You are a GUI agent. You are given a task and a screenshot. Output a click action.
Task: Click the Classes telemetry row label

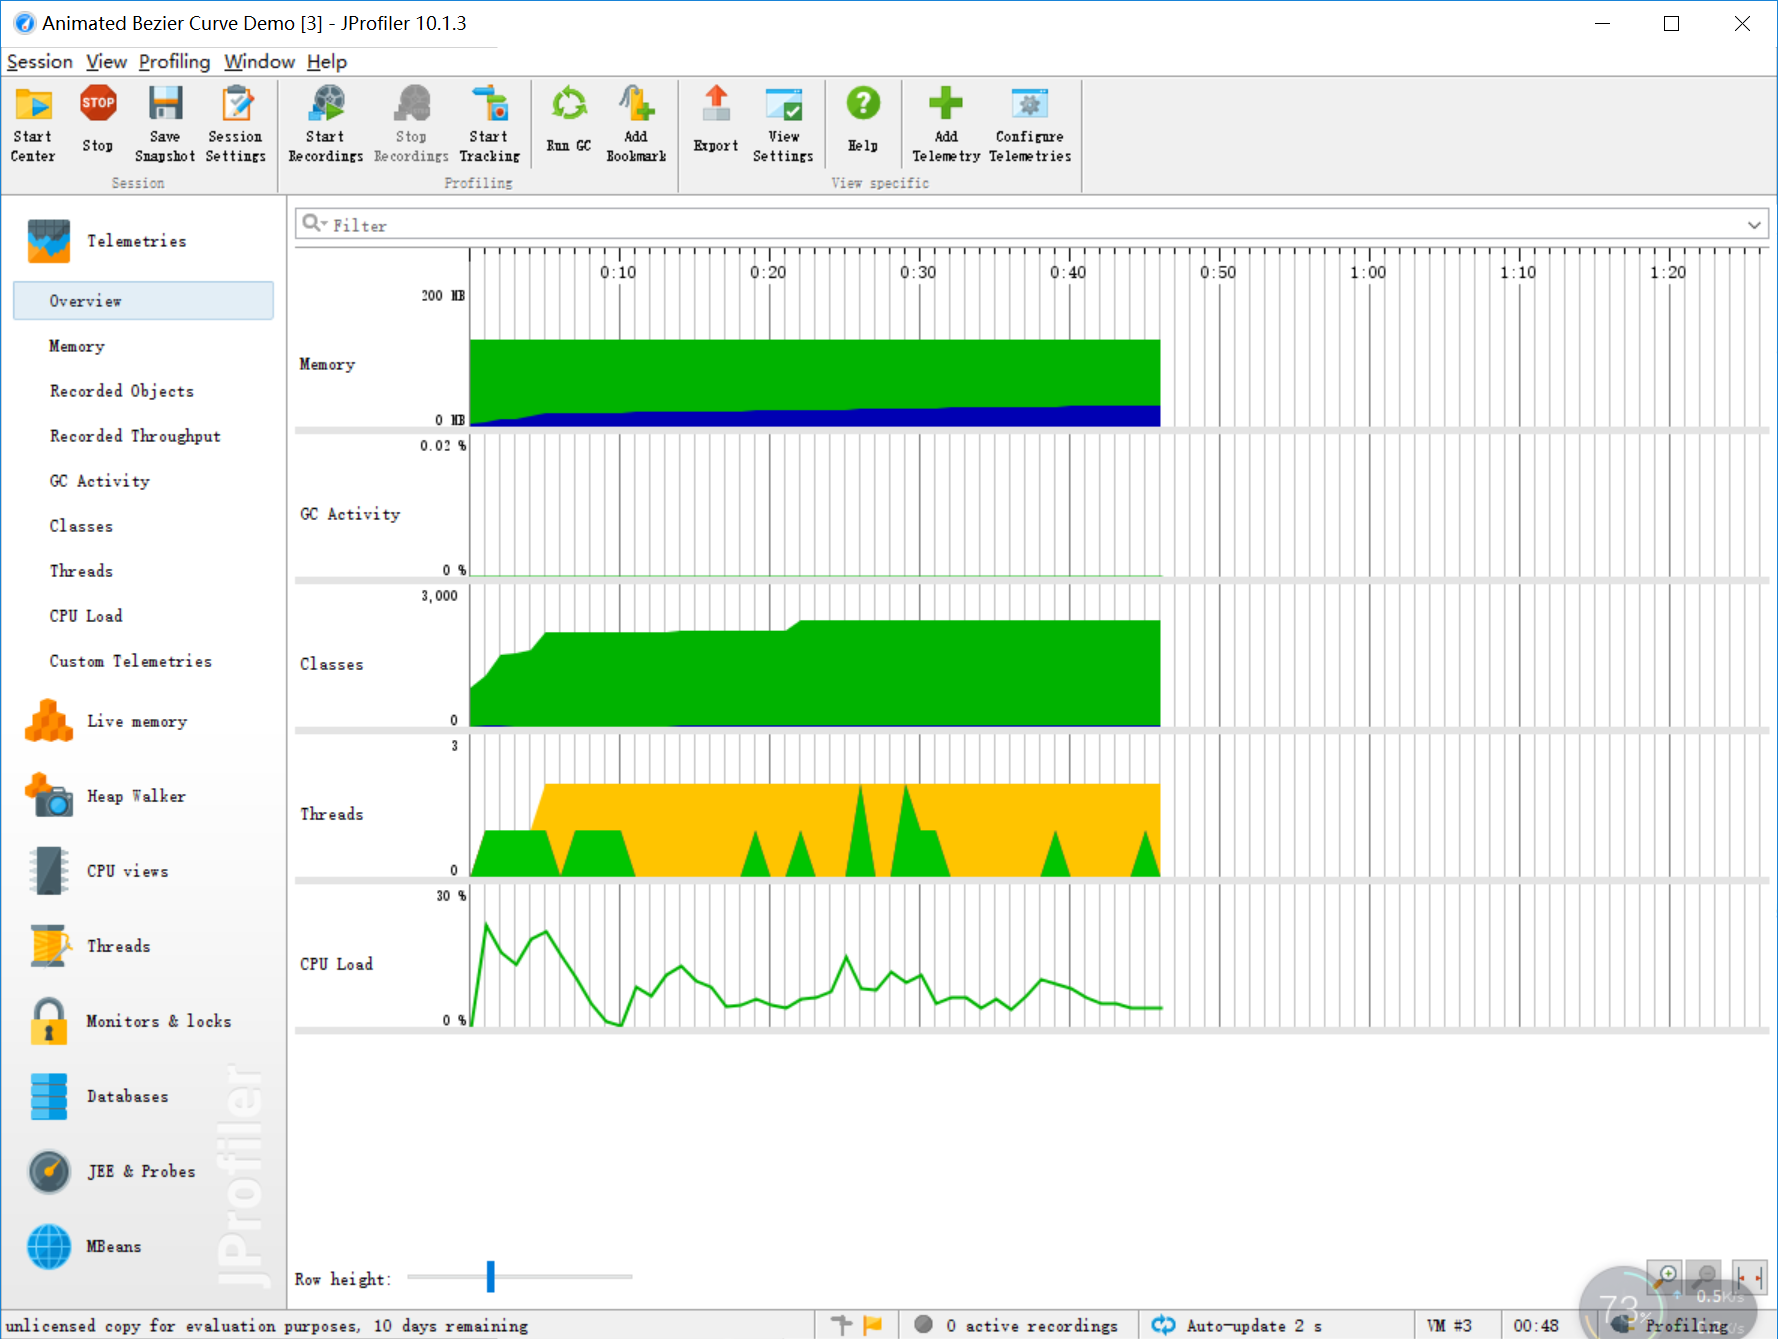[331, 664]
